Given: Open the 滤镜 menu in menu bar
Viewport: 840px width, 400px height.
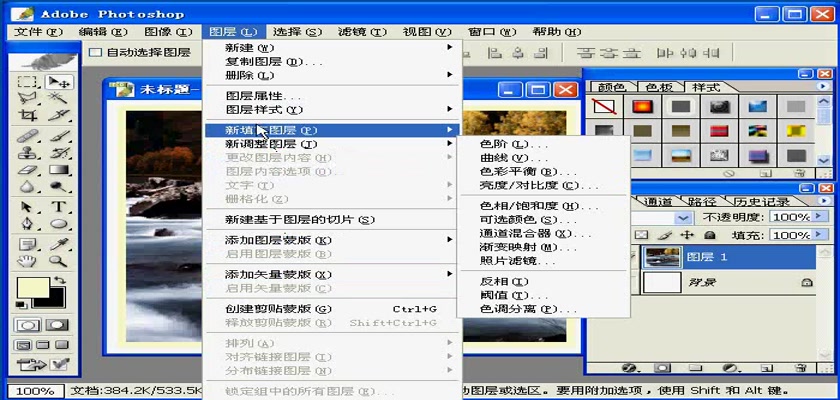Looking at the screenshot, I should tap(362, 32).
